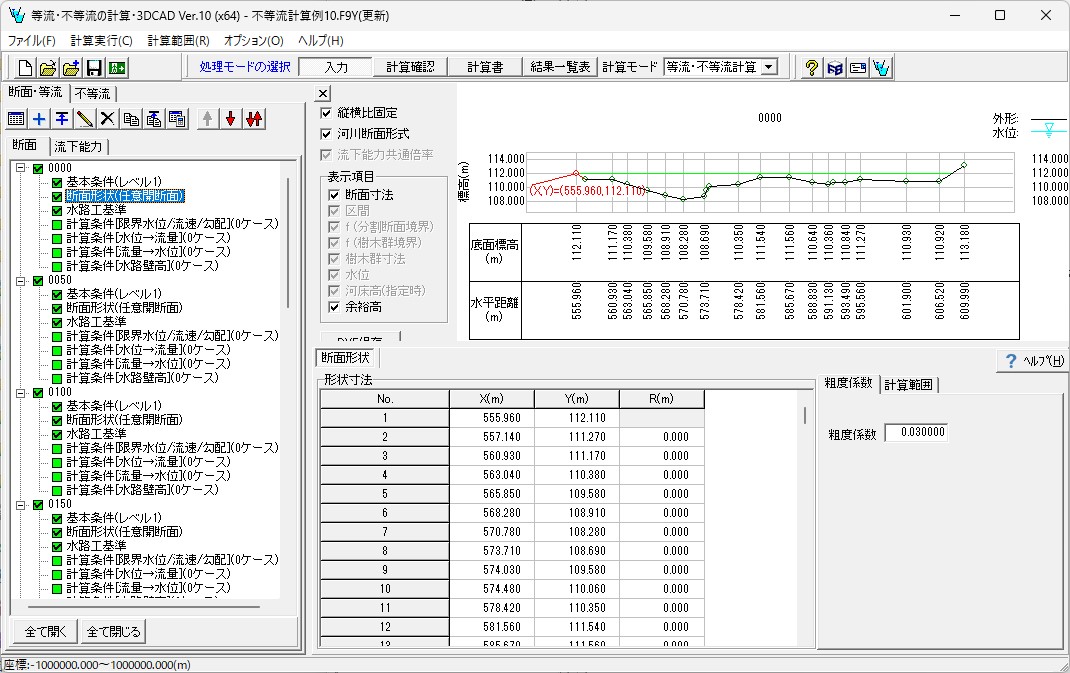Screen dimensions: 1070x673
Task: Collapse the 0100 section tree node
Action: click(x=21, y=393)
